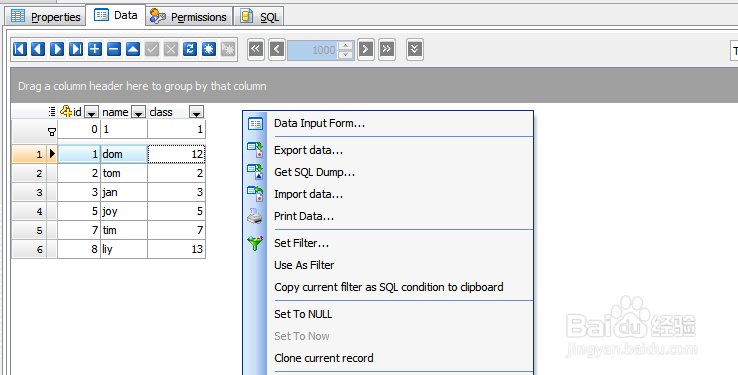The height and width of the screenshot is (375, 738).
Task: Click the filter row funnel icon
Action: tap(52, 132)
